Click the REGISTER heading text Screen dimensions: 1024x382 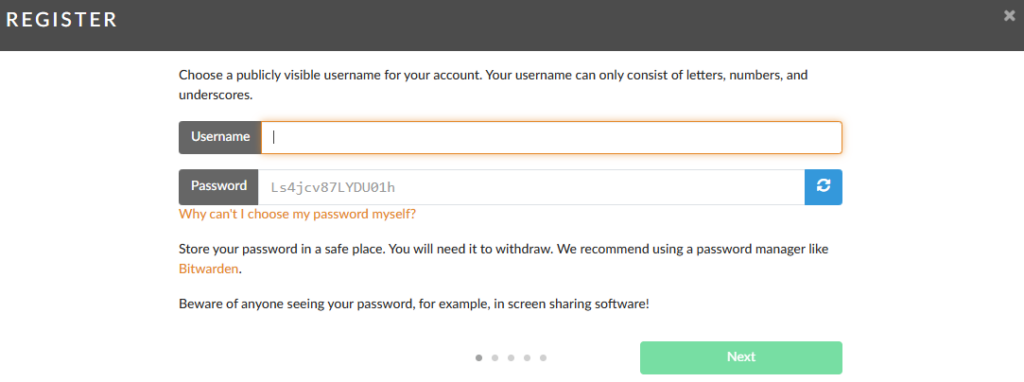click(x=61, y=20)
